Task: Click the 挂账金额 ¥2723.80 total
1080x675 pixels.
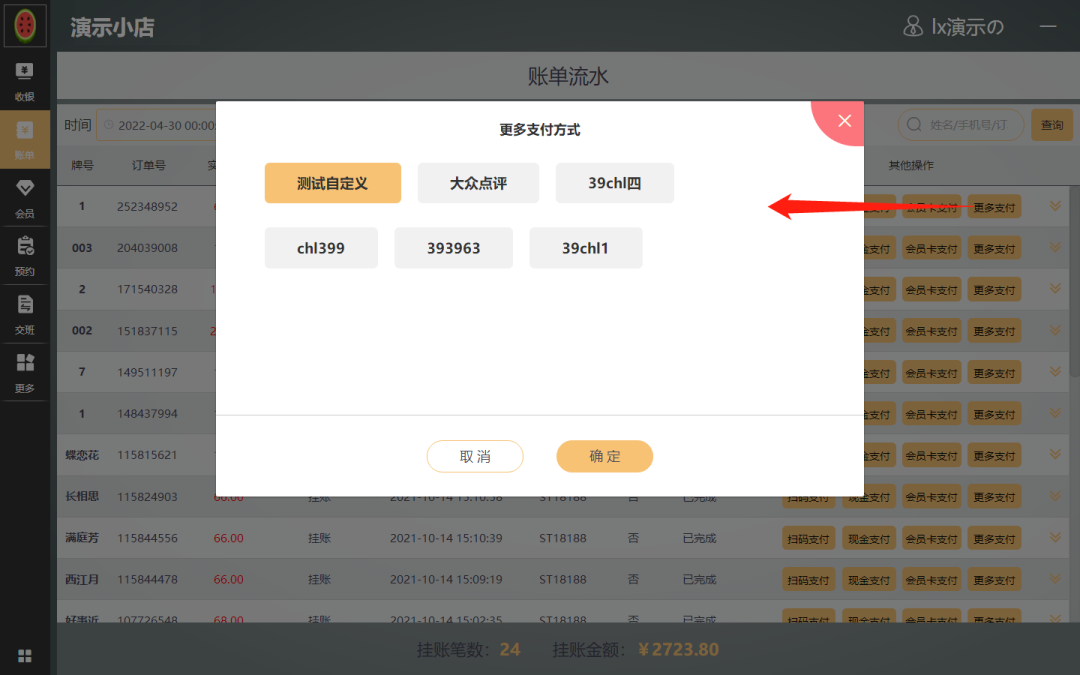Action: [x=636, y=650]
